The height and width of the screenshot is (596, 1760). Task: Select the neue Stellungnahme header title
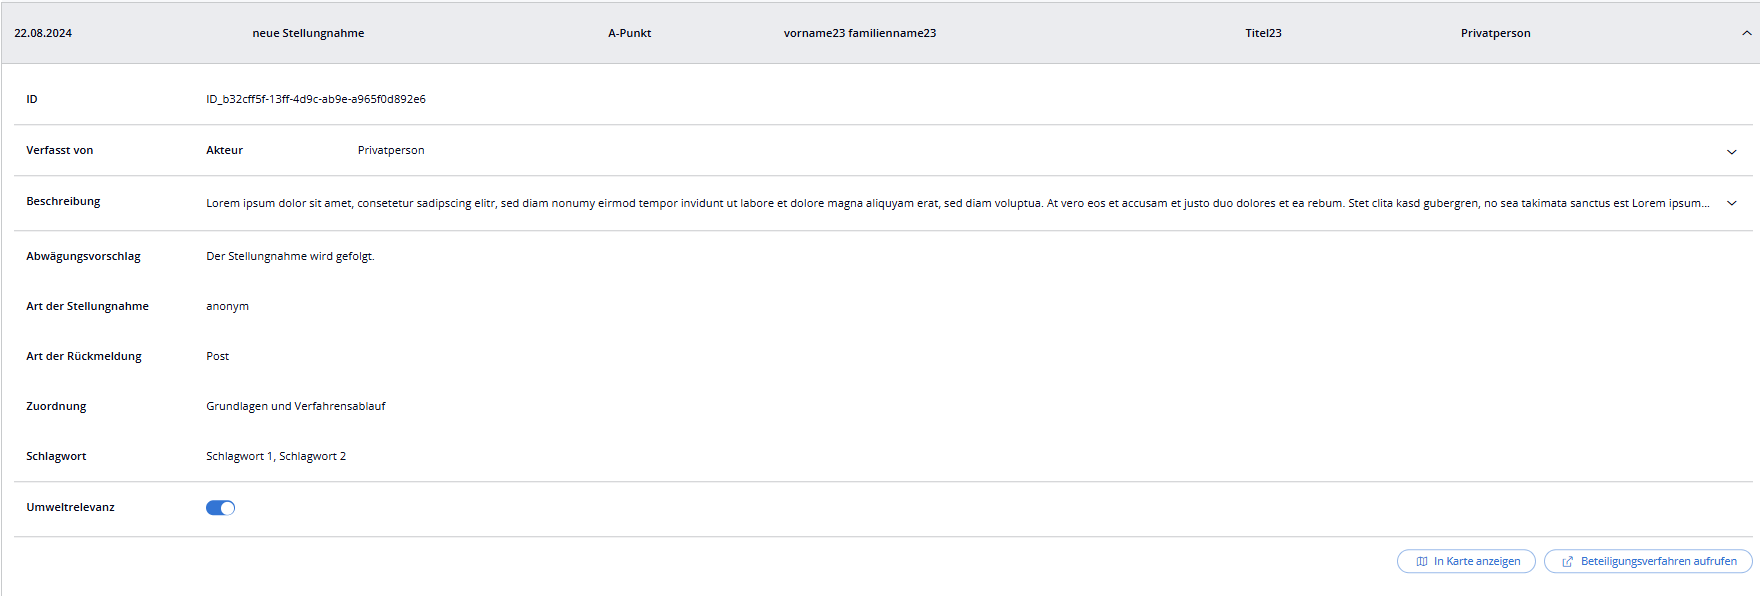click(308, 33)
